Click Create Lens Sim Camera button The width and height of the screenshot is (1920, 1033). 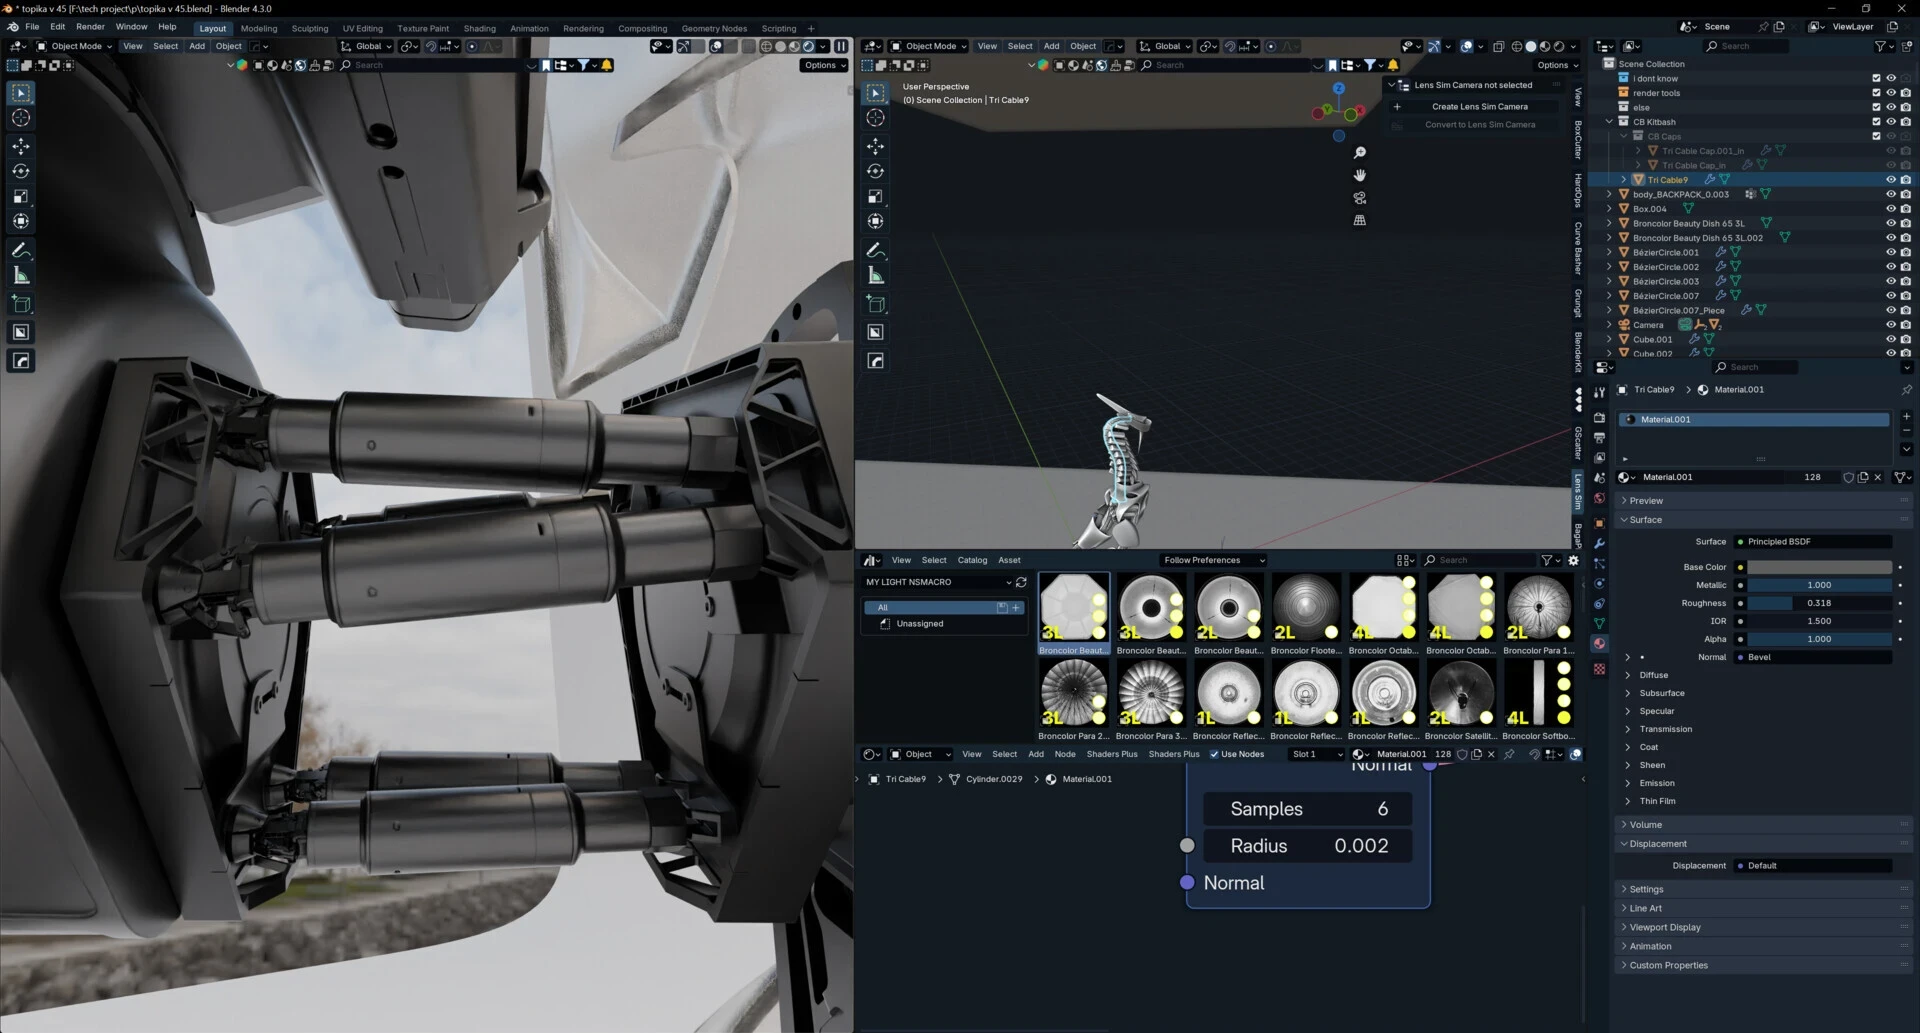pos(1479,107)
